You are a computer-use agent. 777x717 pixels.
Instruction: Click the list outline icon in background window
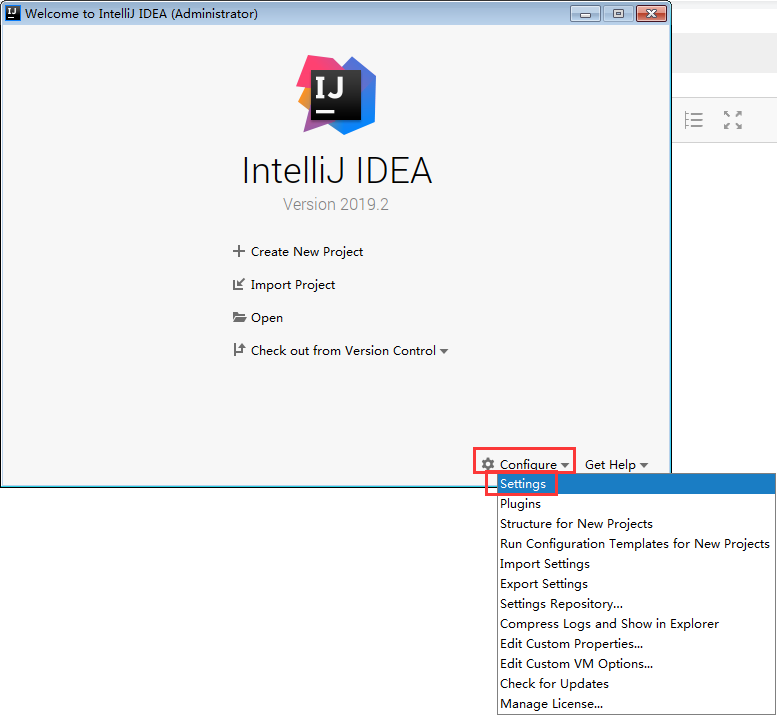coord(693,120)
